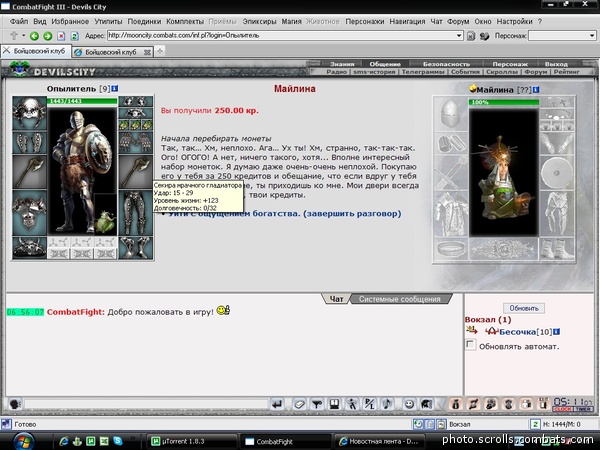Click the save floppy icon in chat bar
The height and width of the screenshot is (450, 600).
tap(334, 404)
